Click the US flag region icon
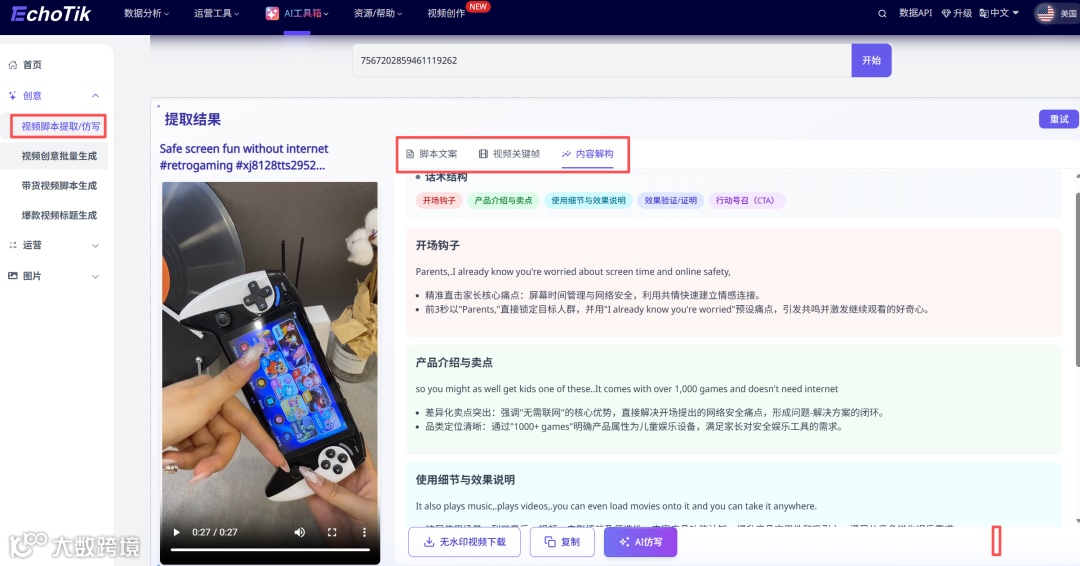Viewport: 1080px width, 566px height. [x=1046, y=13]
